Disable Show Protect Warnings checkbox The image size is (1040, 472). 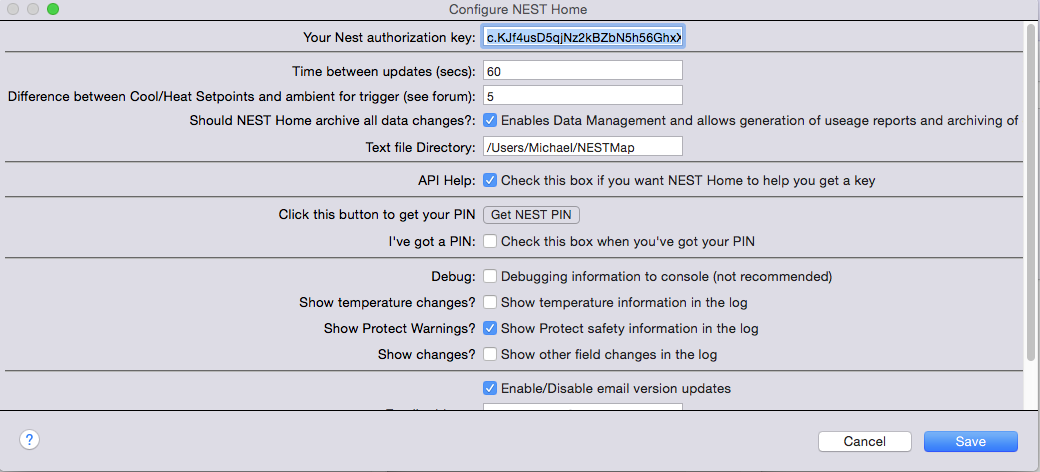[489, 328]
